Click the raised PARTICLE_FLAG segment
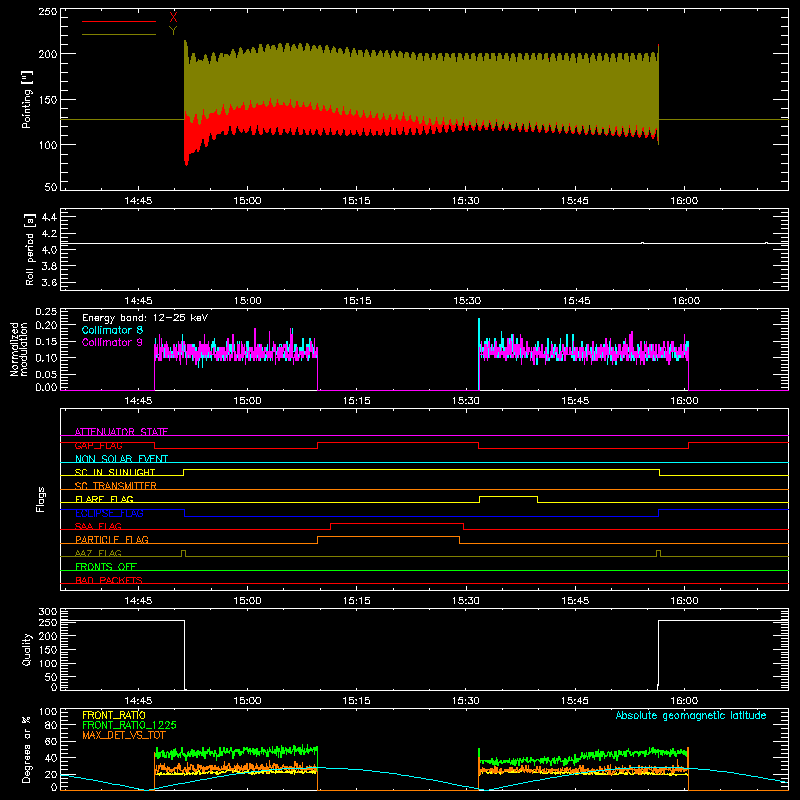 (388, 537)
